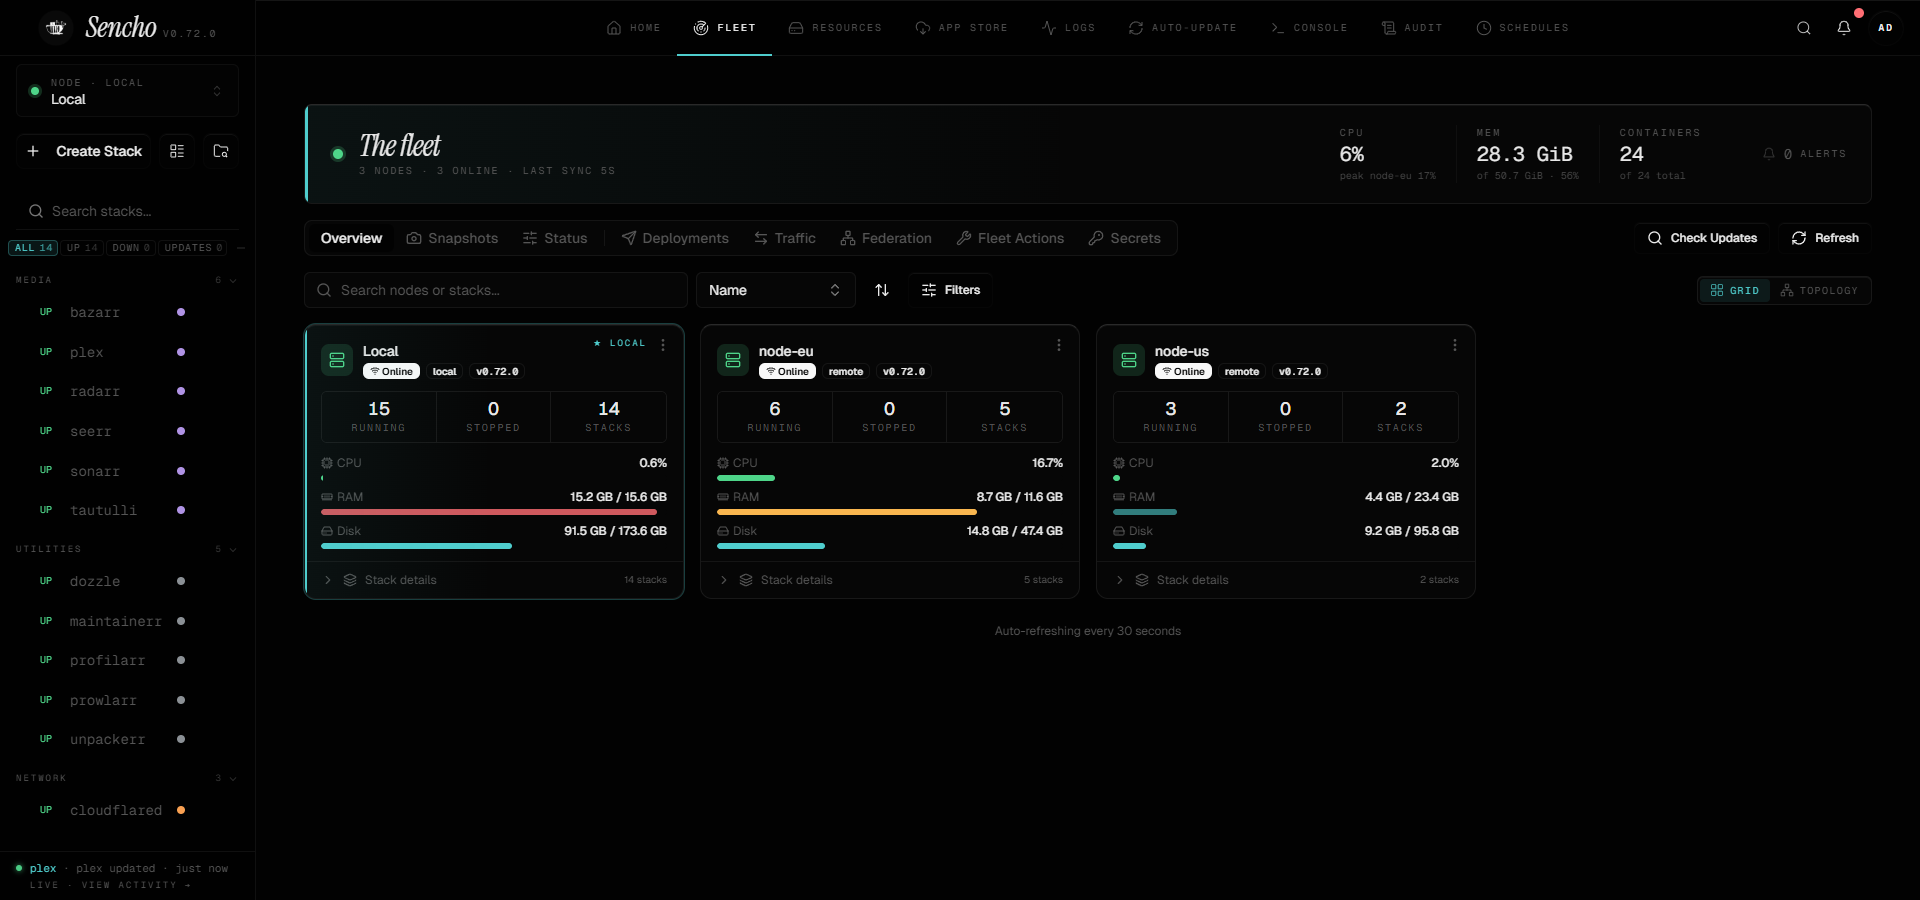The width and height of the screenshot is (1920, 900).
Task: Click the Status tab
Action: (555, 238)
